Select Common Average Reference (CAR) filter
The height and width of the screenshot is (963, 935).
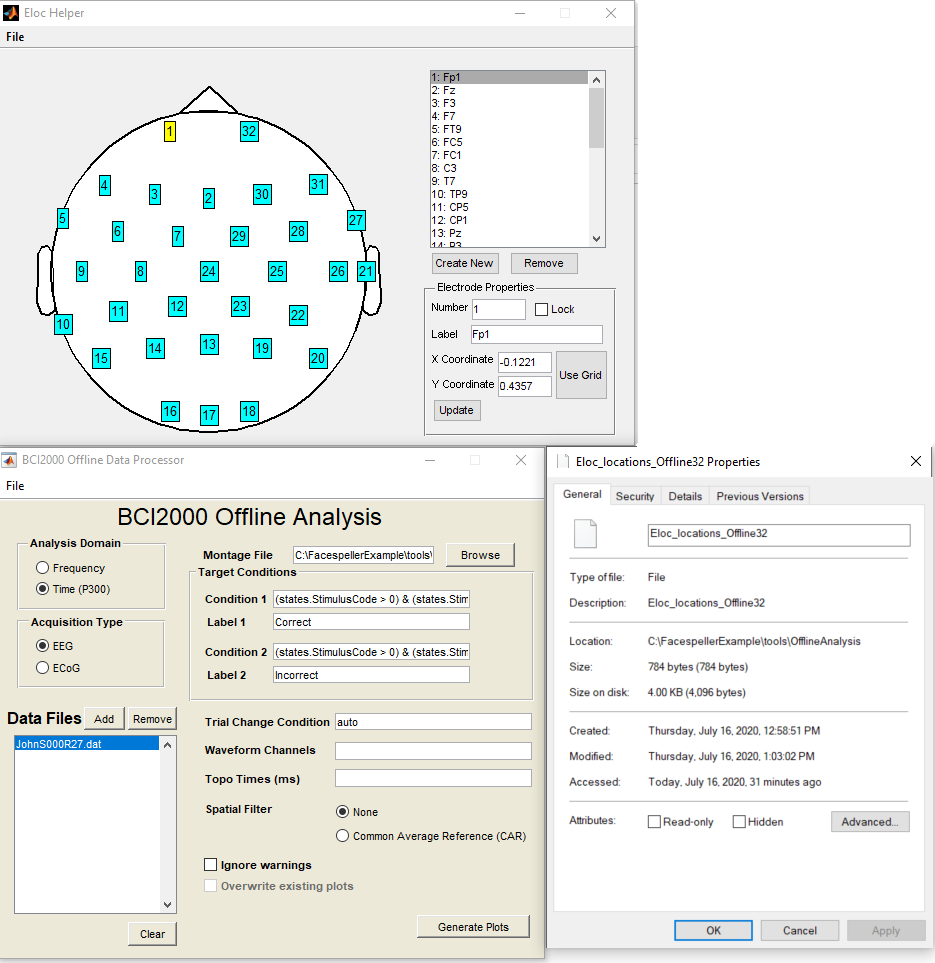tap(343, 836)
